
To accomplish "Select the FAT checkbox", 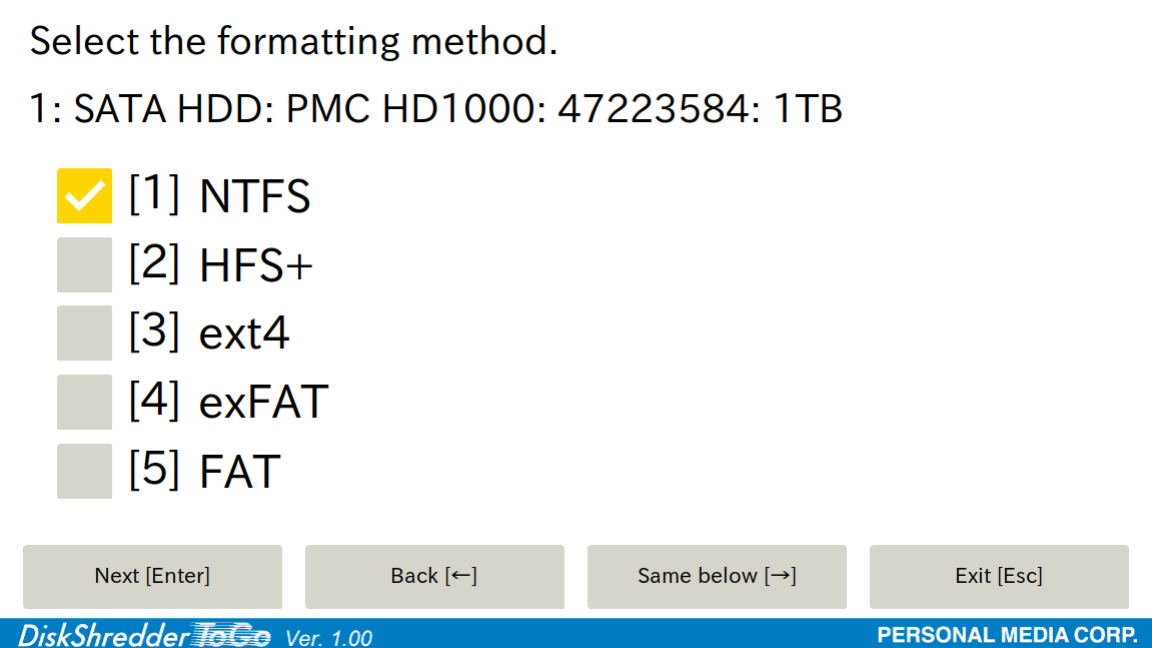I will coord(84,471).
